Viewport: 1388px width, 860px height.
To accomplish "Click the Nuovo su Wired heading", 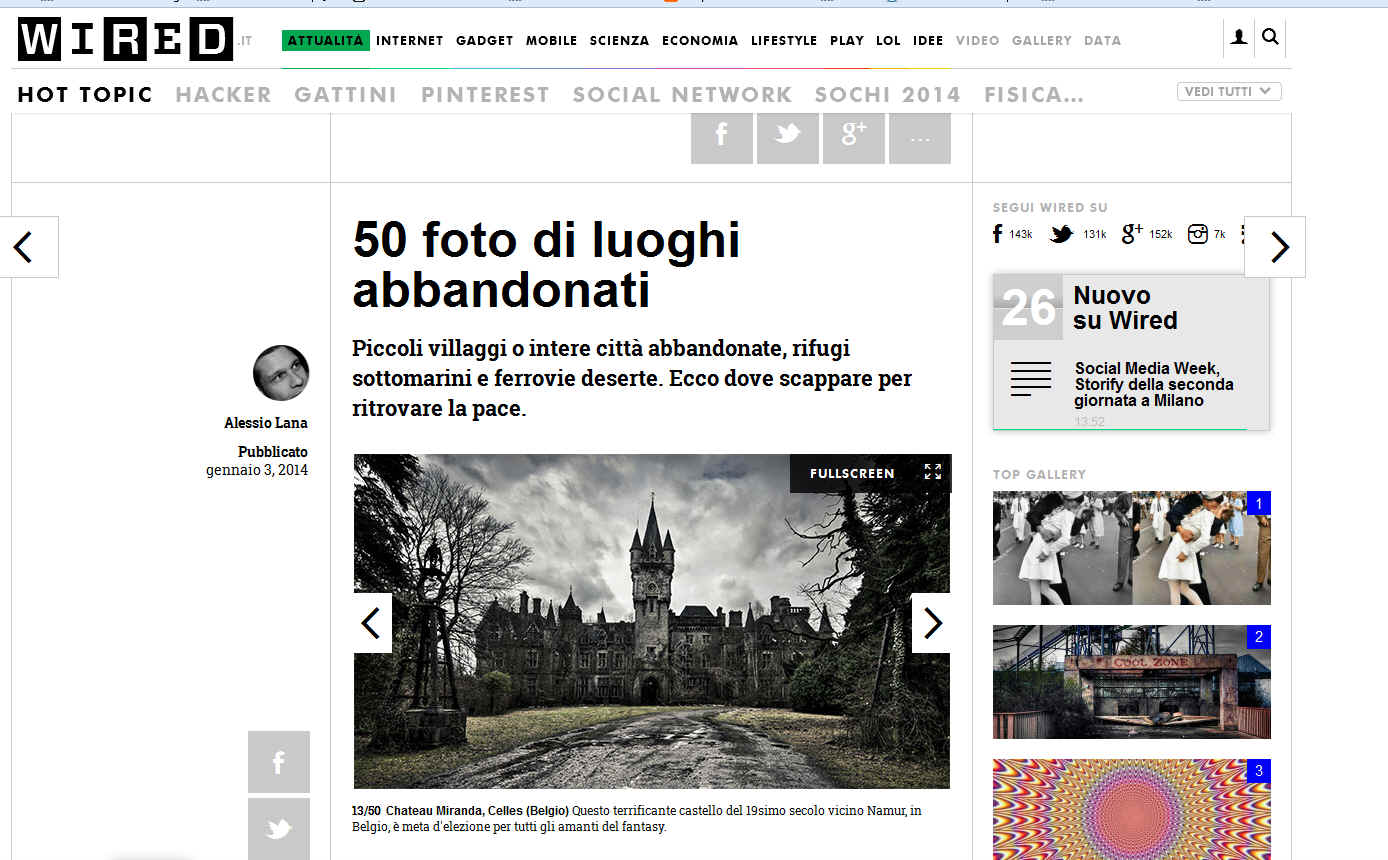I will point(1125,308).
